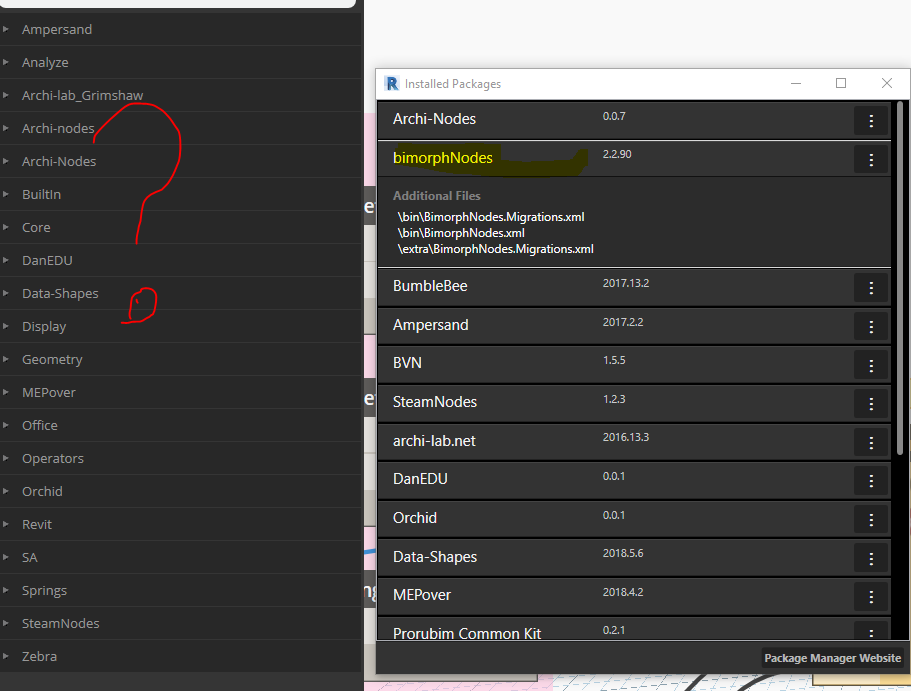The width and height of the screenshot is (911, 691).
Task: Open options menu for BumbleBee package
Action: point(870,288)
